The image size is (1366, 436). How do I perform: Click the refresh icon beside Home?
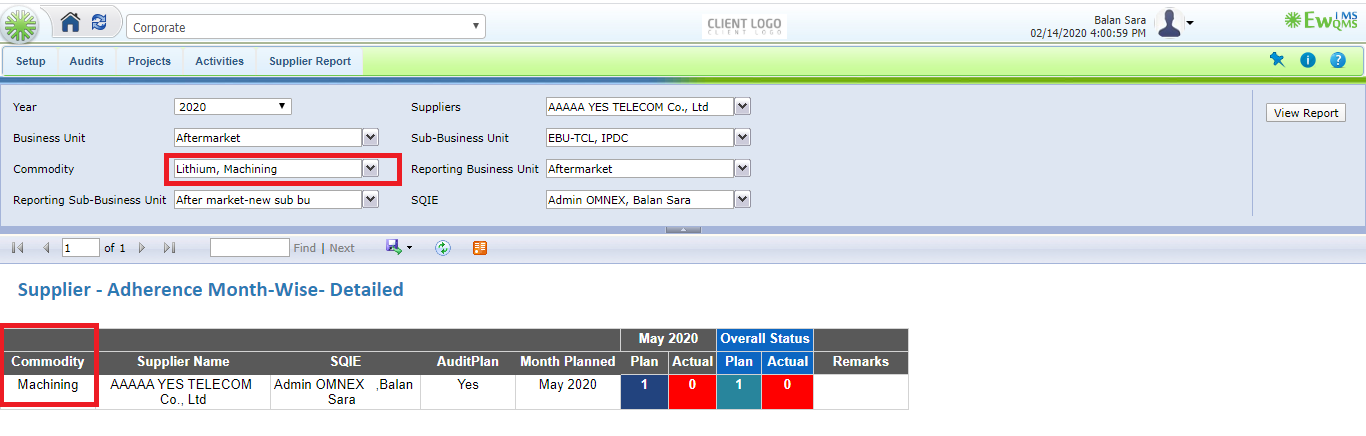point(98,22)
